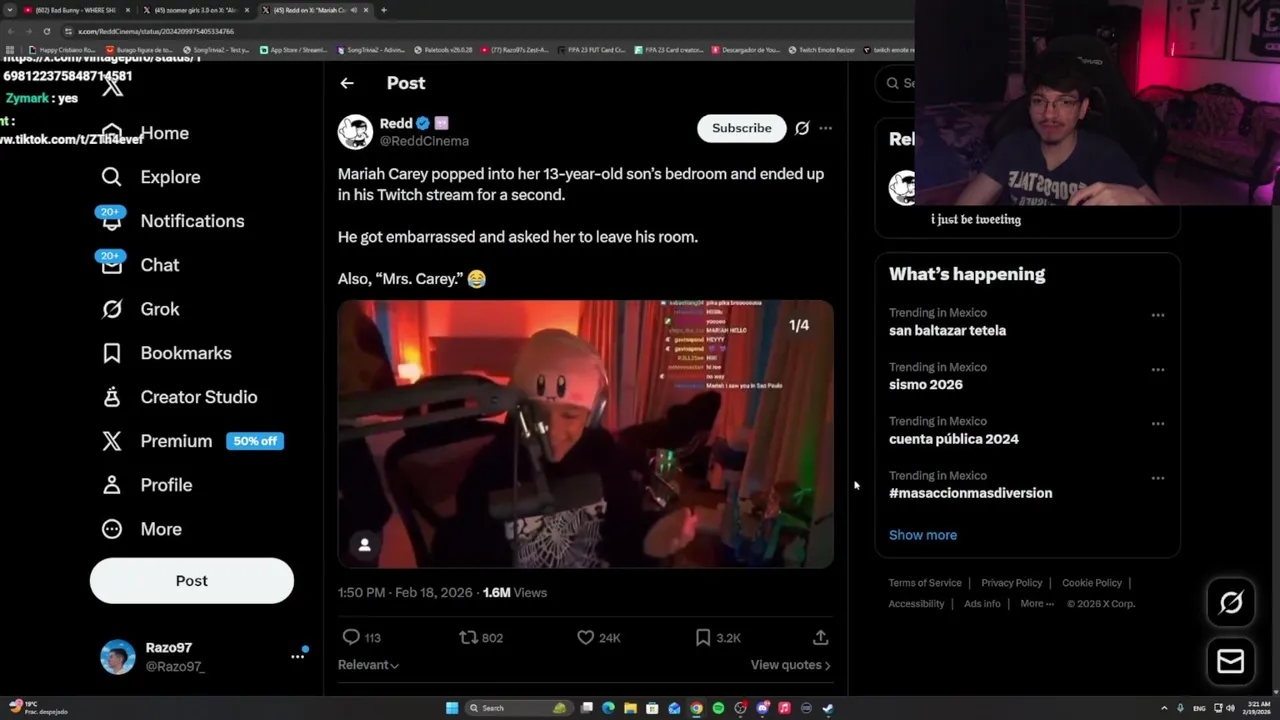Viewport: 1280px width, 720px height.
Task: Open the Razo97 account switcher dots
Action: point(297,656)
